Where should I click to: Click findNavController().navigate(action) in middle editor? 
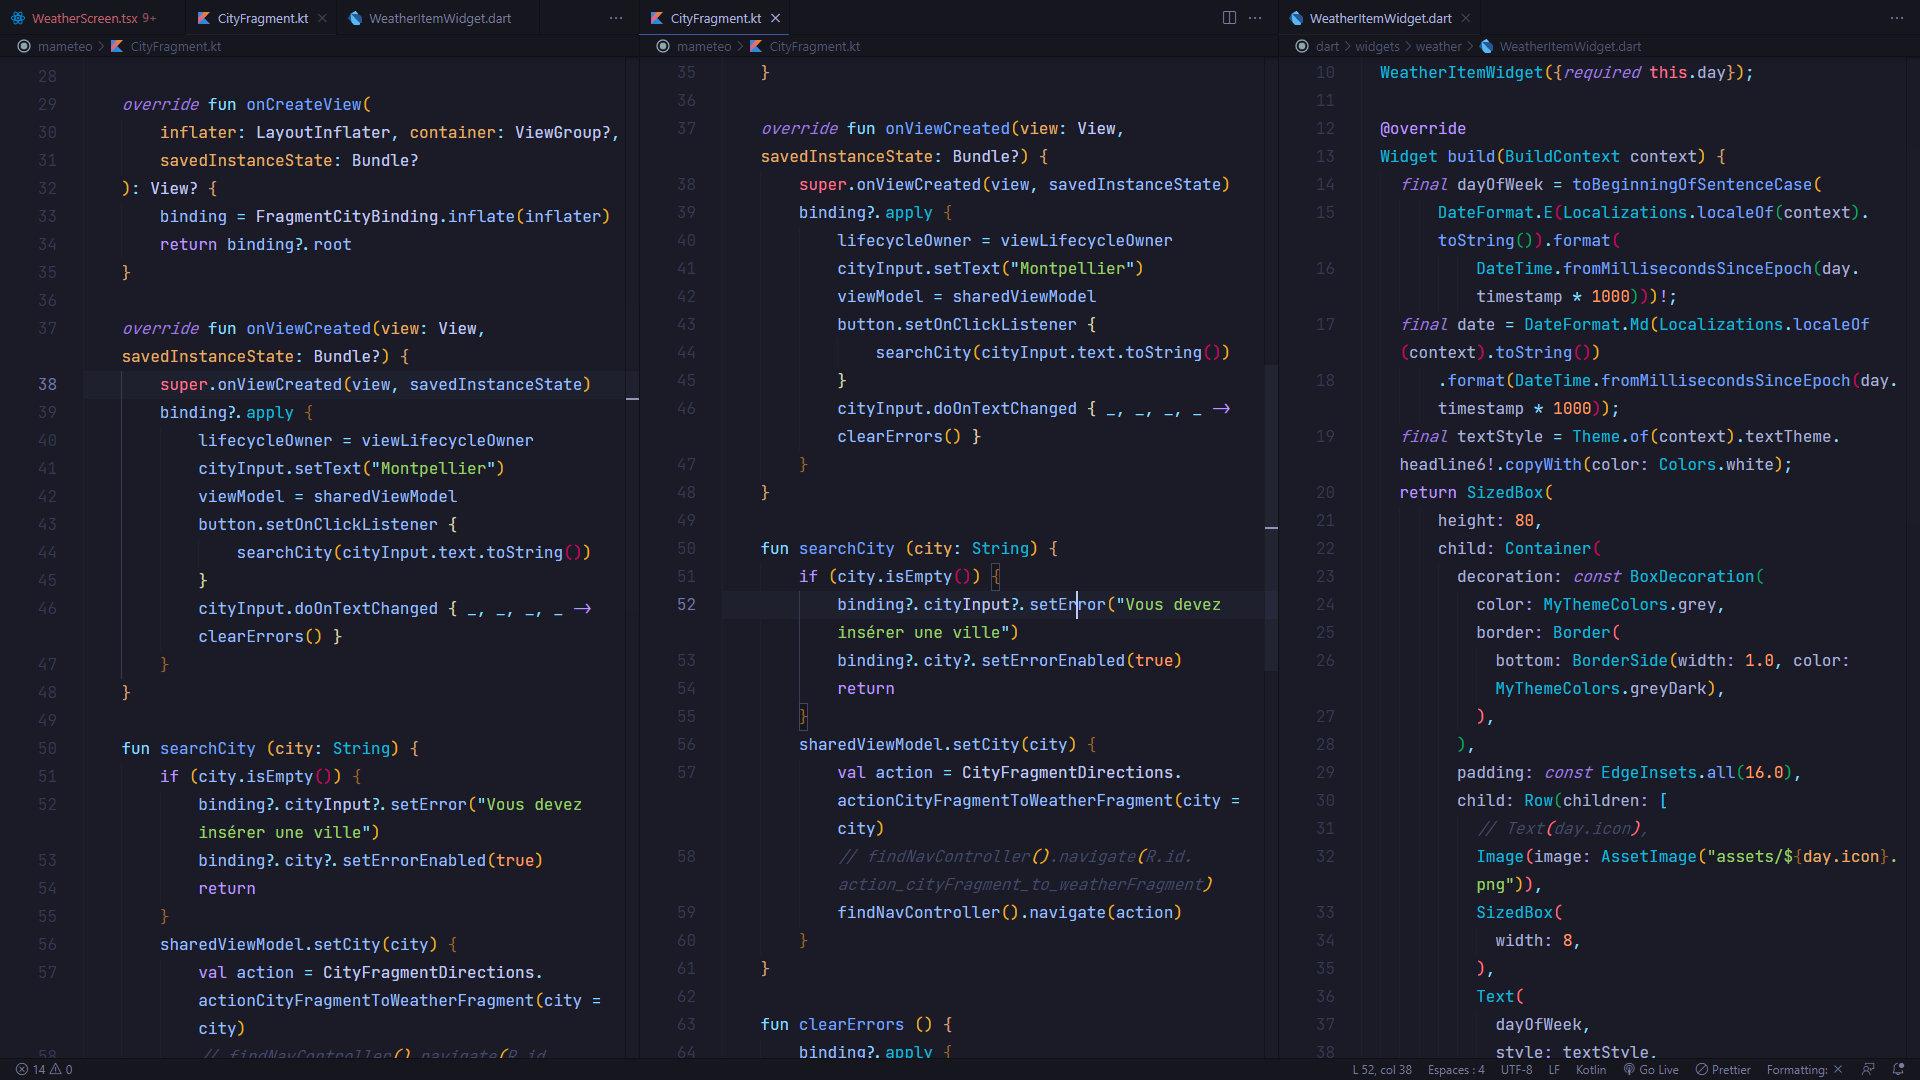pos(1009,912)
